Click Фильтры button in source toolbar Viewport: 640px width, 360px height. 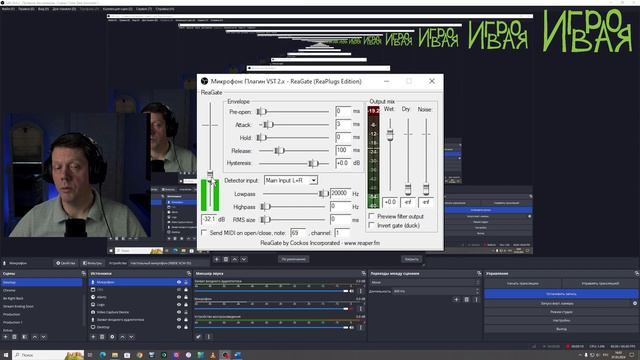click(92, 263)
